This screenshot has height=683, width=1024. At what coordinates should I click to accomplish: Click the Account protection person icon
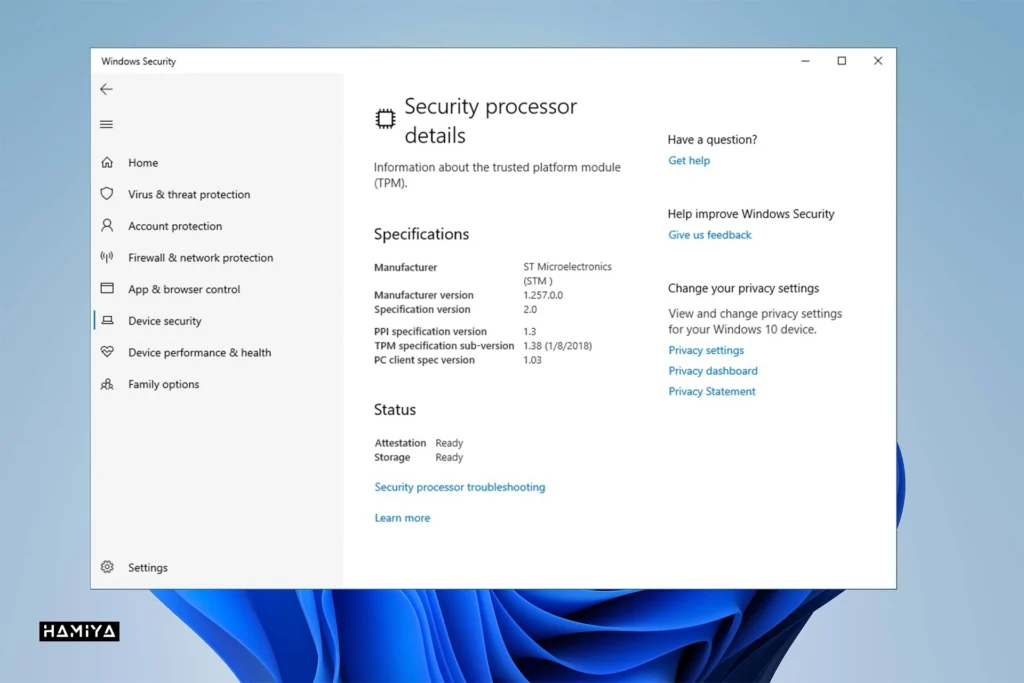[x=107, y=225]
